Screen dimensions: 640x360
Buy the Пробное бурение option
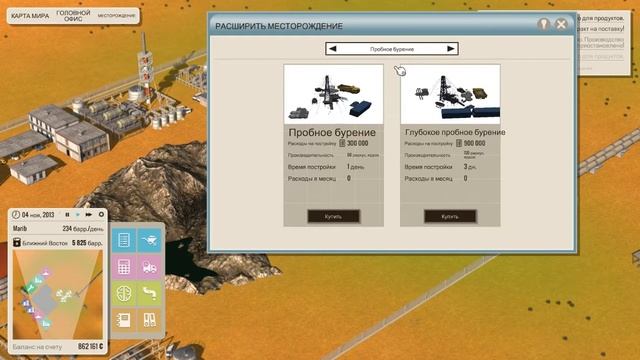tap(333, 216)
